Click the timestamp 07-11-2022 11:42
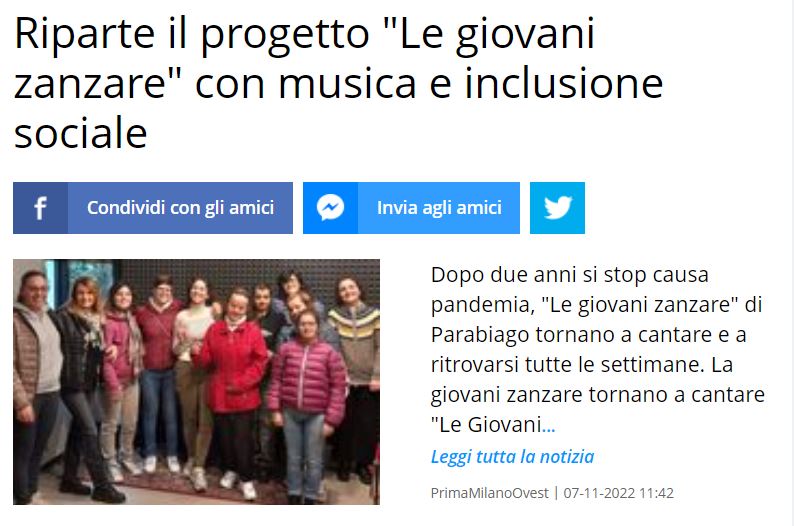794x526 pixels. coord(619,493)
